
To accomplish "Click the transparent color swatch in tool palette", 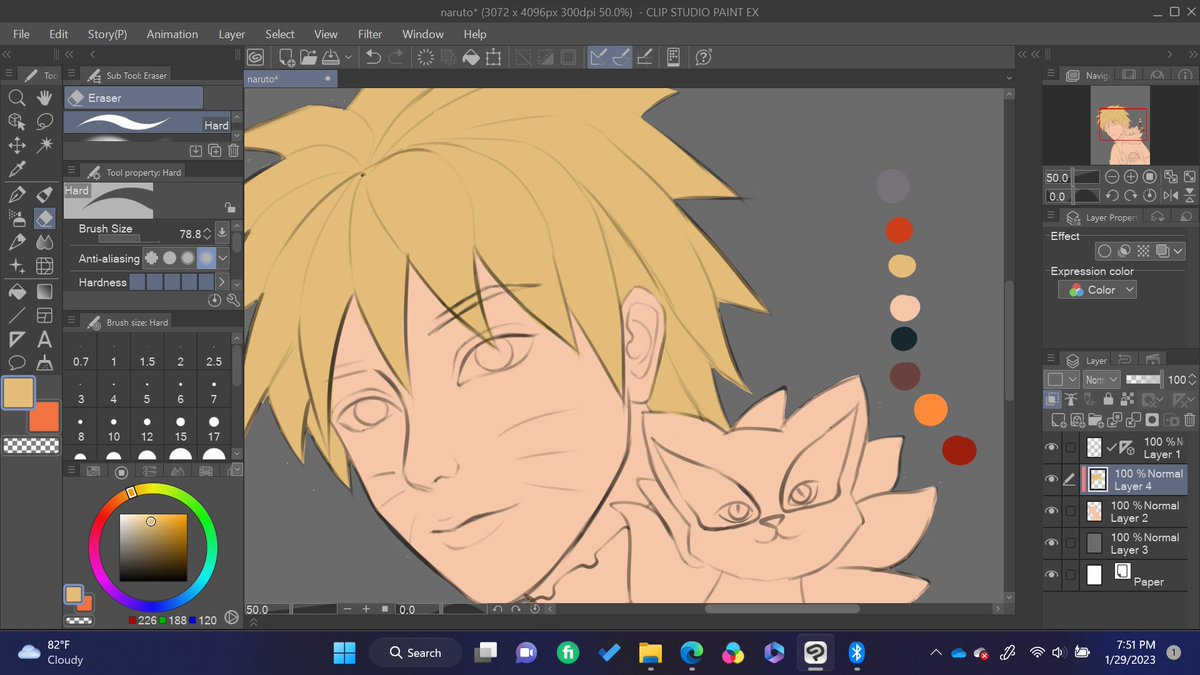I will pyautogui.click(x=31, y=446).
